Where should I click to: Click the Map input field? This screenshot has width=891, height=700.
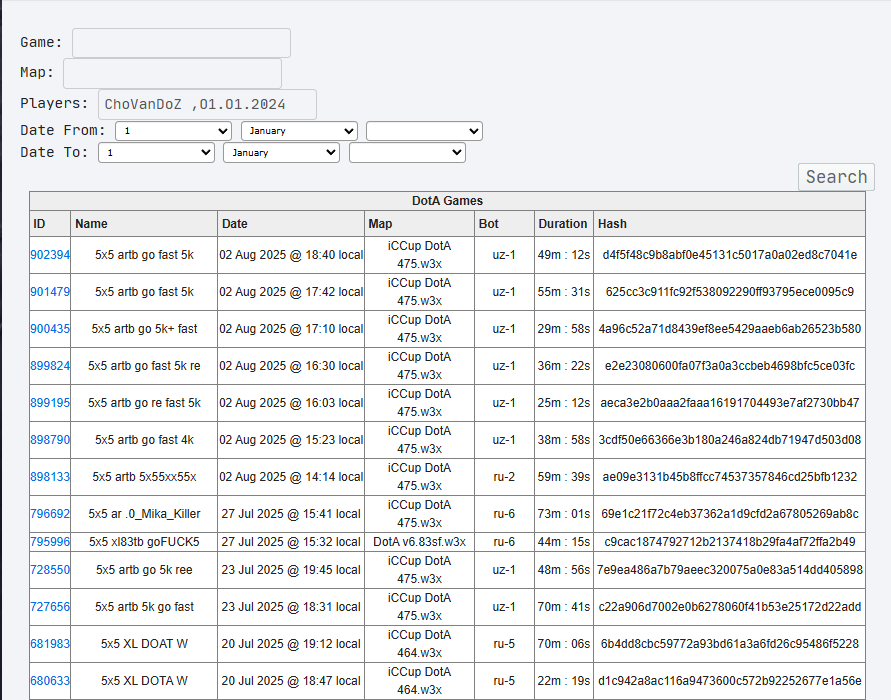(x=172, y=73)
